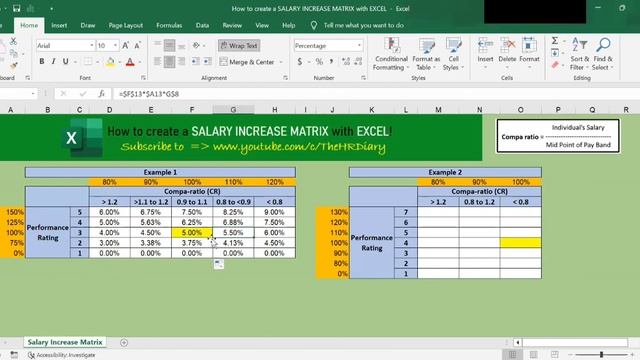Click Accessibility: Investigate in status bar
The width and height of the screenshot is (640, 360).
62,355
